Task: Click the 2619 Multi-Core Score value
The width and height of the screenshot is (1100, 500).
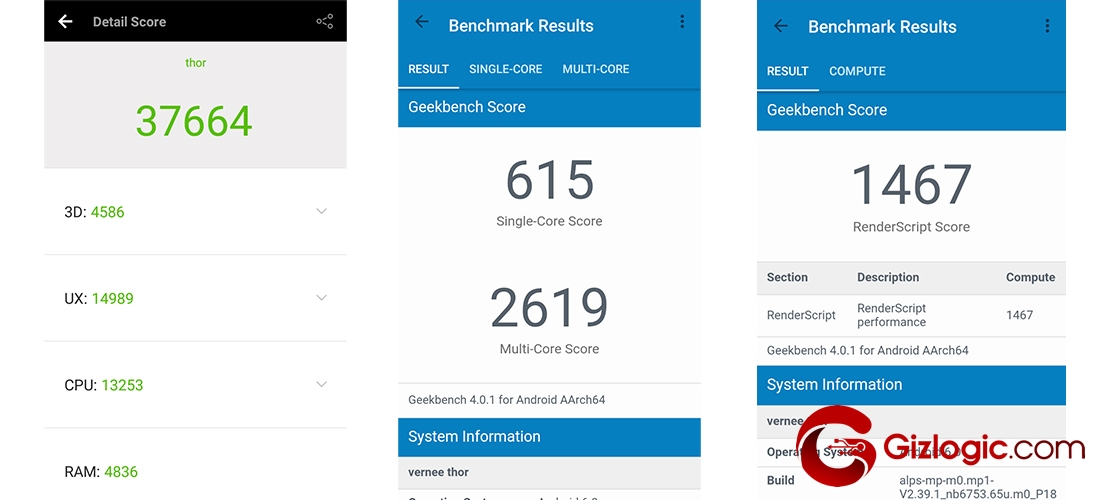Action: point(549,308)
